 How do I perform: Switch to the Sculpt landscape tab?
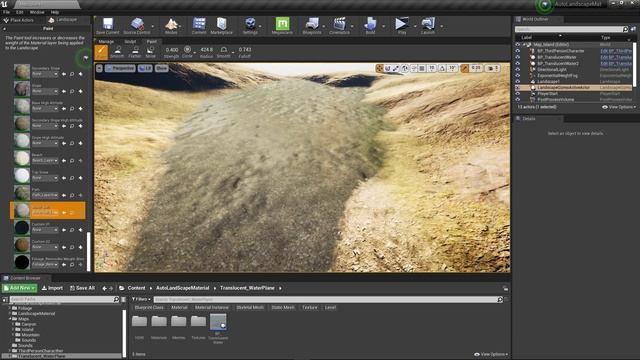pos(130,41)
